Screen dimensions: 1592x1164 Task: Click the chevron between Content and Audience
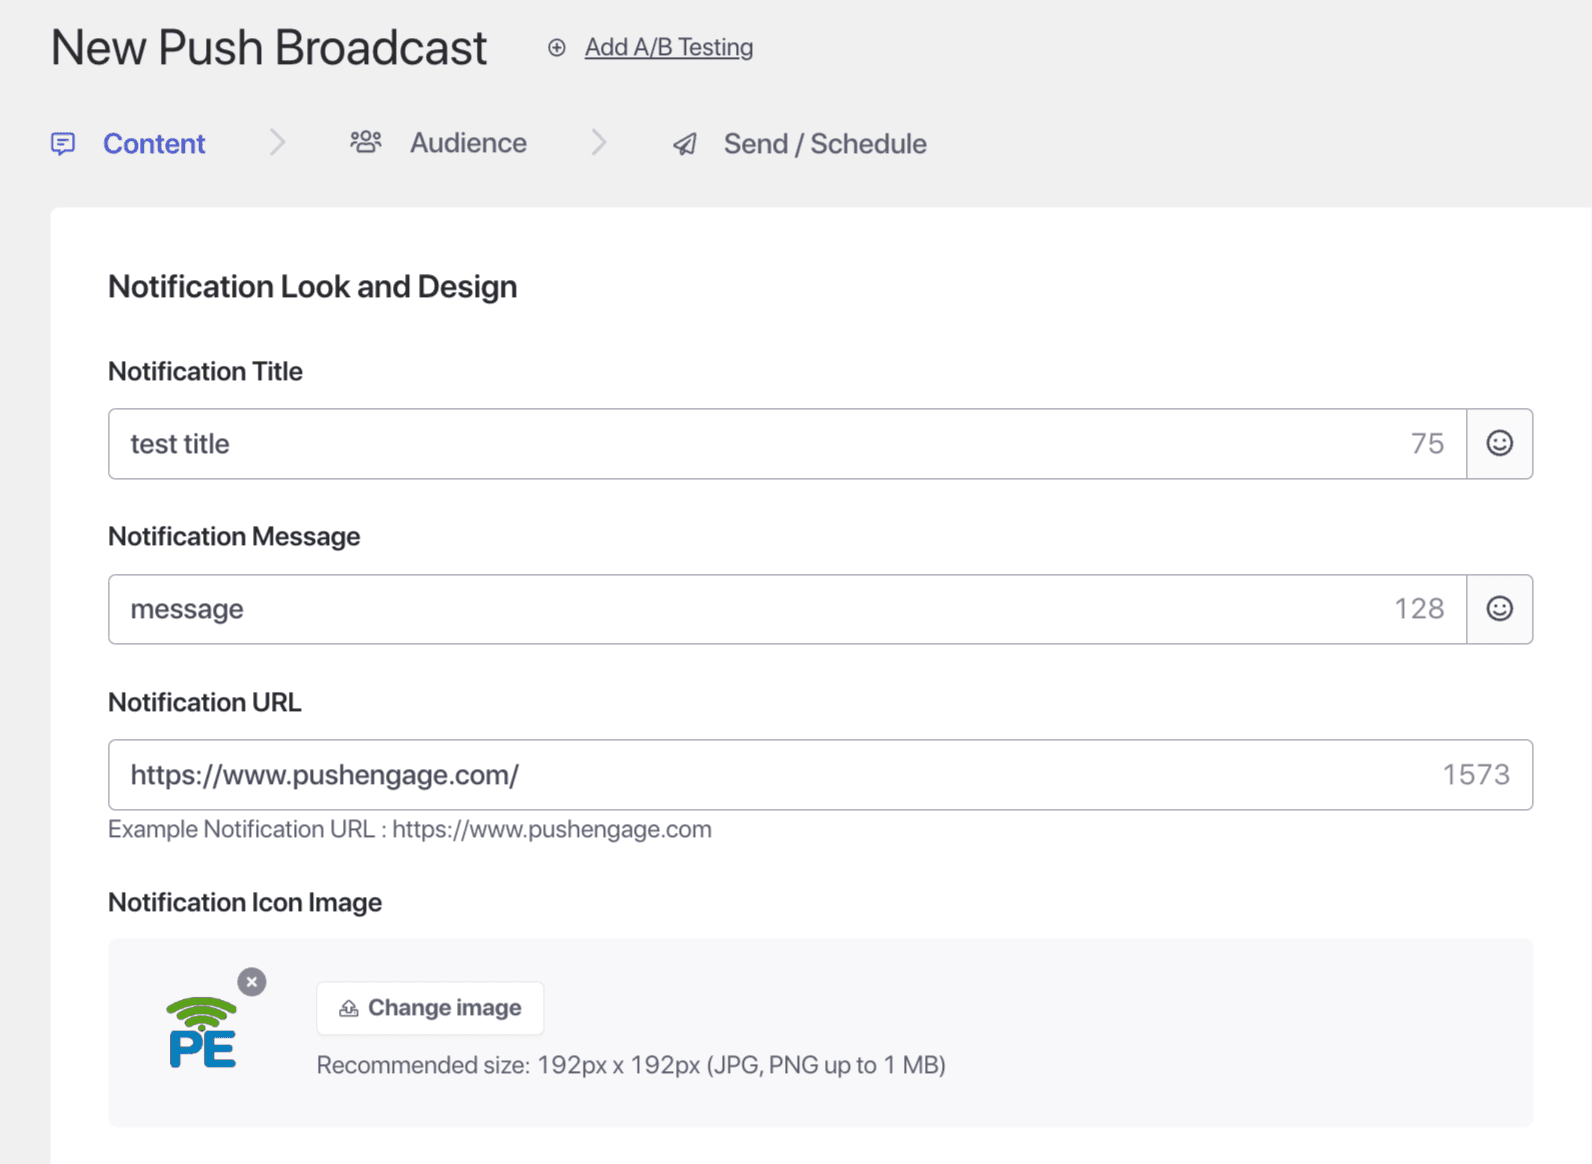278,143
